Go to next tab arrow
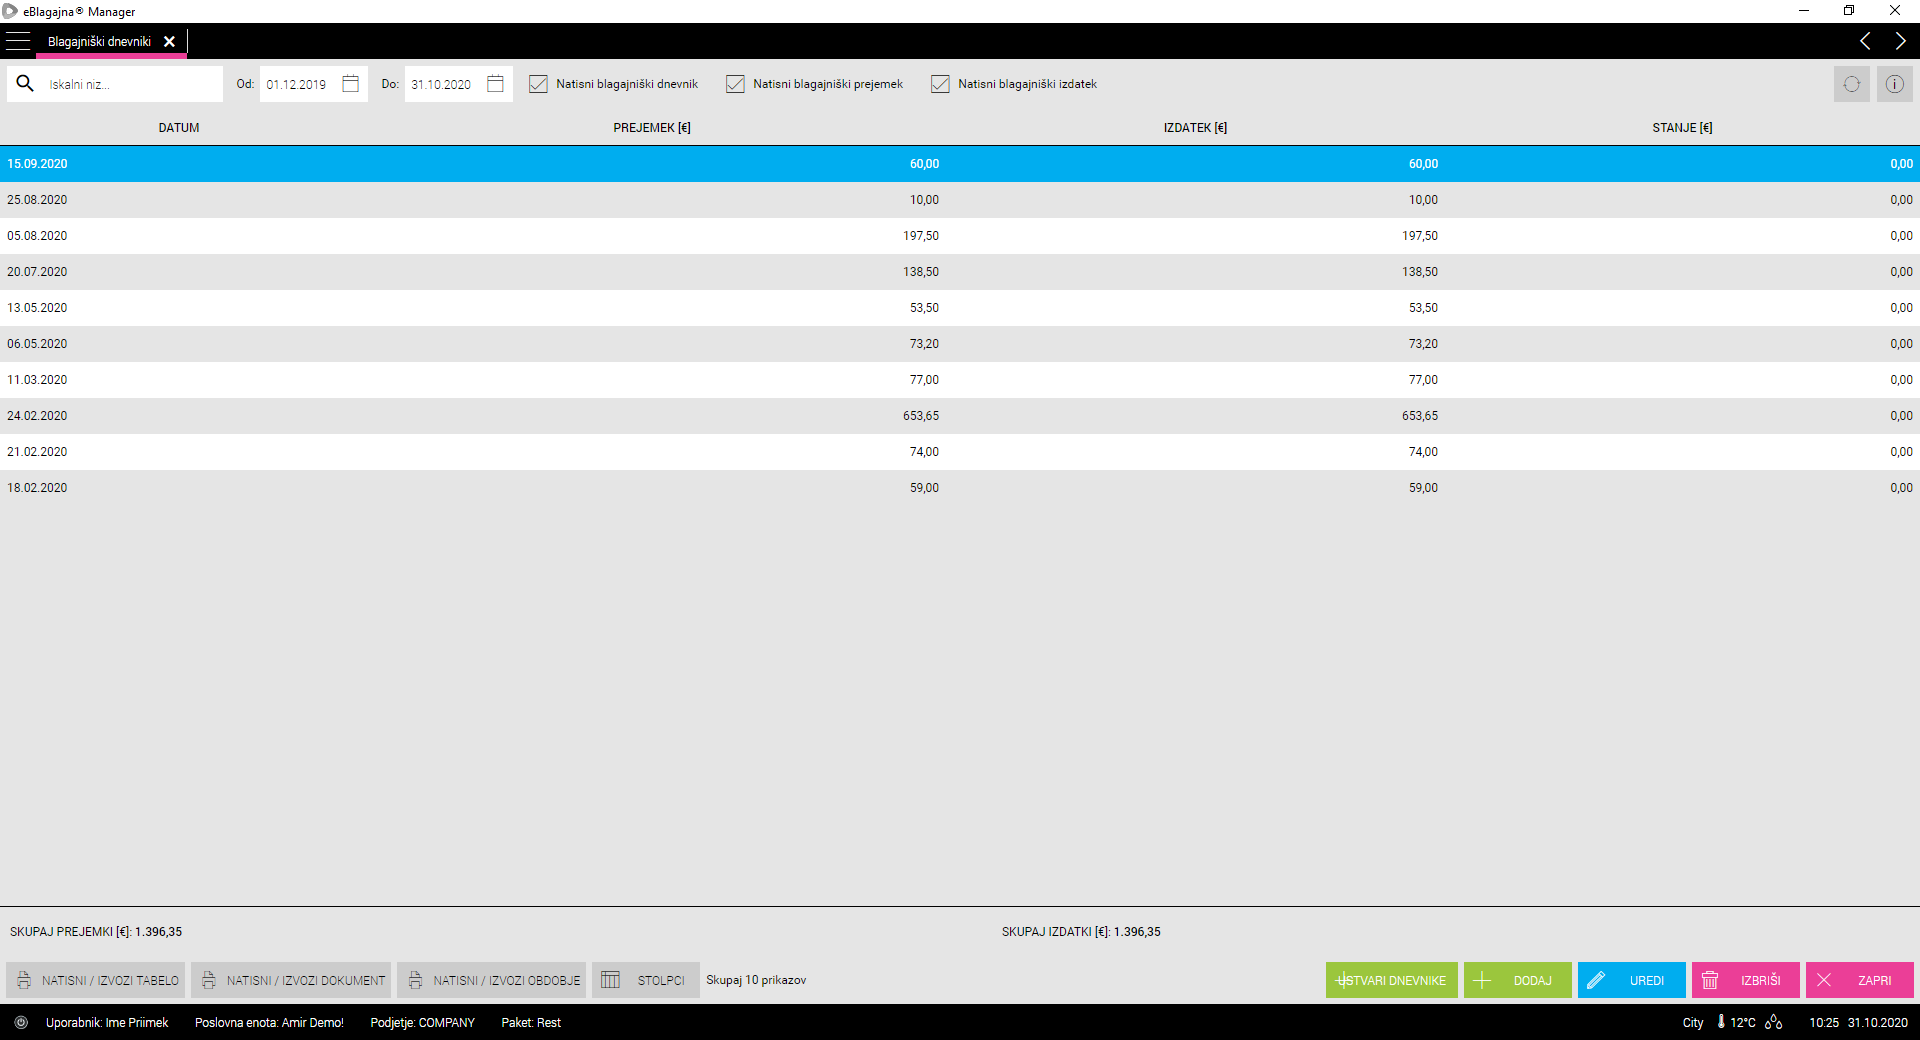Image resolution: width=1920 pixels, height=1040 pixels. pos(1900,41)
